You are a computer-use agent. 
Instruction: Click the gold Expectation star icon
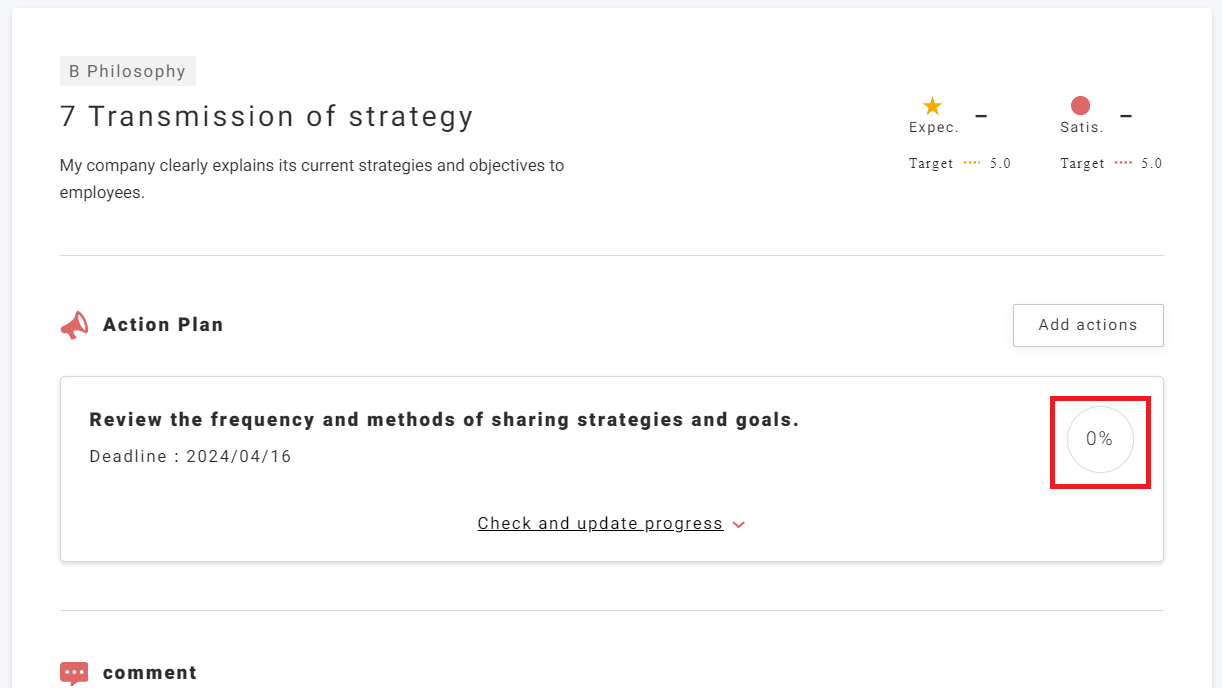[x=932, y=106]
